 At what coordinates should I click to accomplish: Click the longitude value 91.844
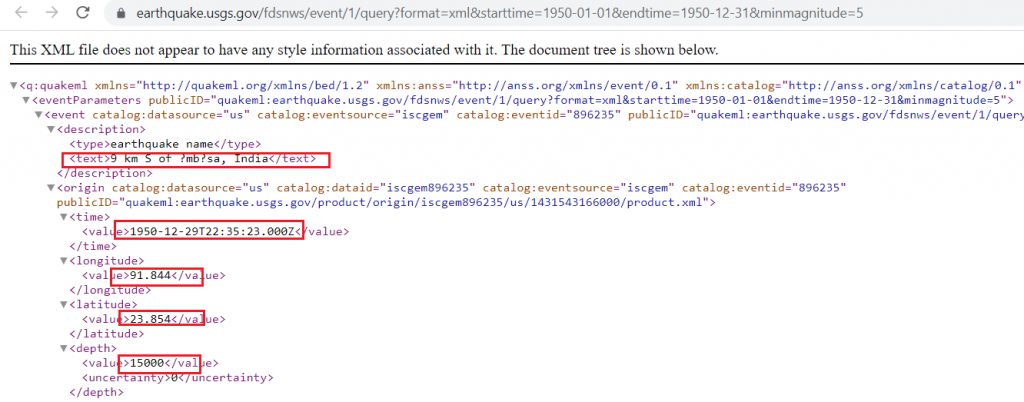coord(150,275)
